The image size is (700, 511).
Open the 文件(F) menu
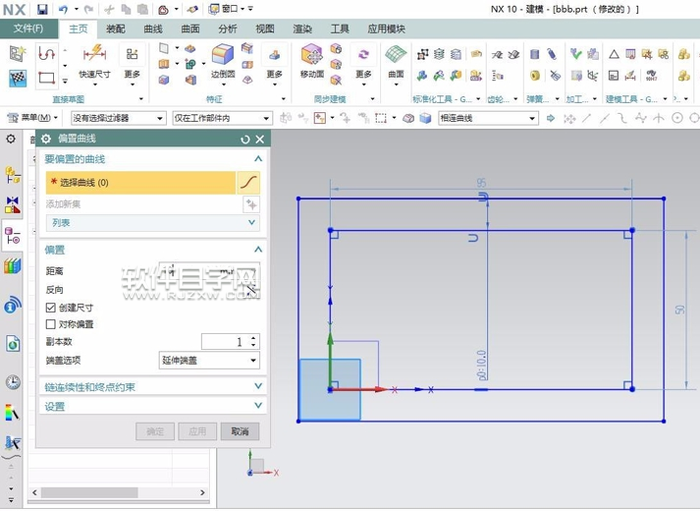coord(28,29)
